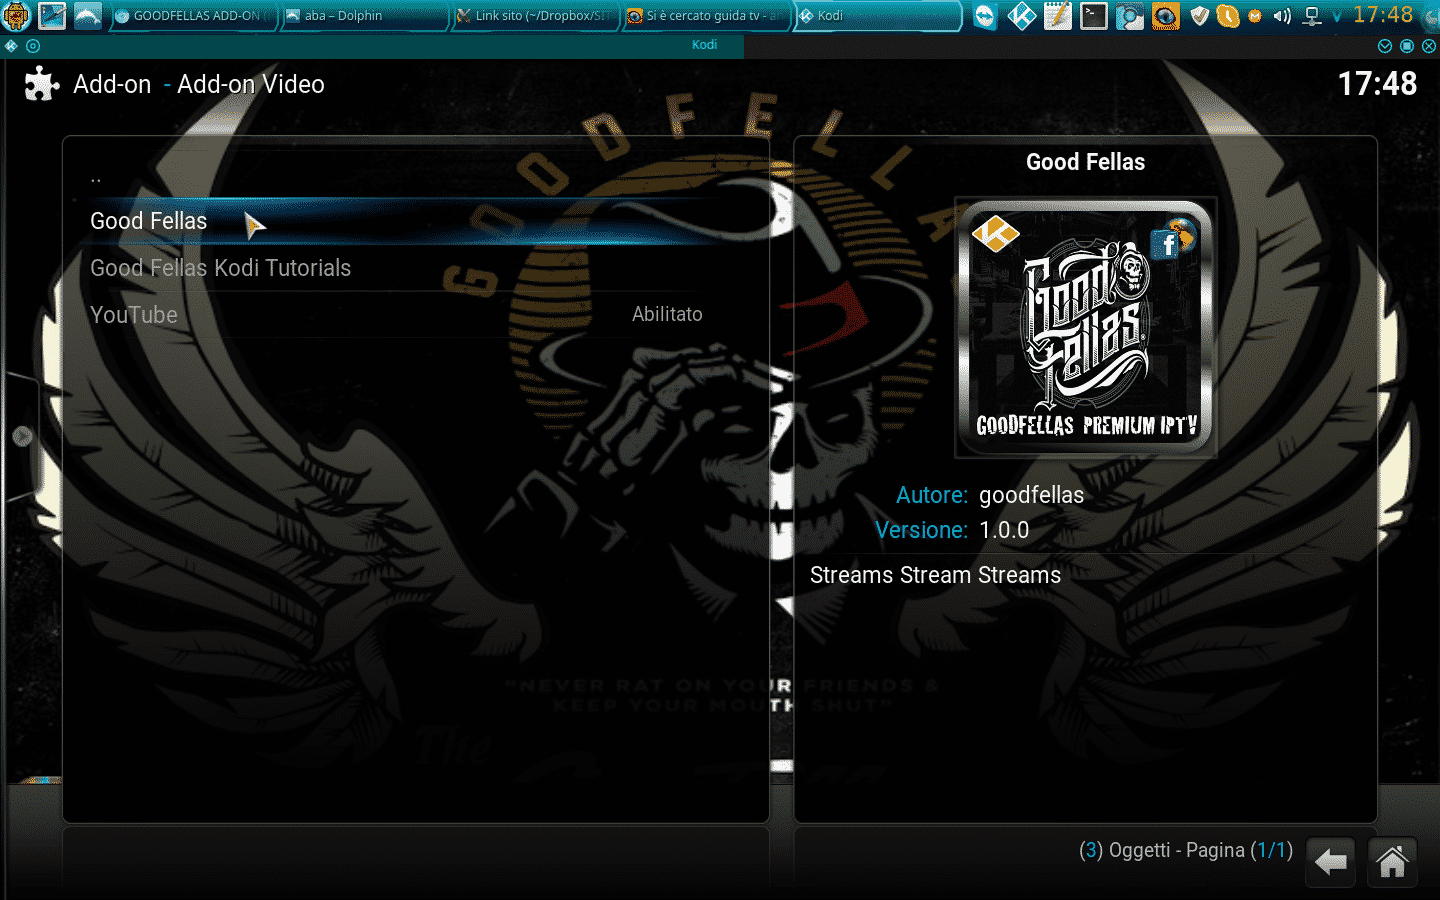Image resolution: width=1440 pixels, height=900 pixels.
Task: Click the panel clock showing 17:48
Action: point(1383,15)
